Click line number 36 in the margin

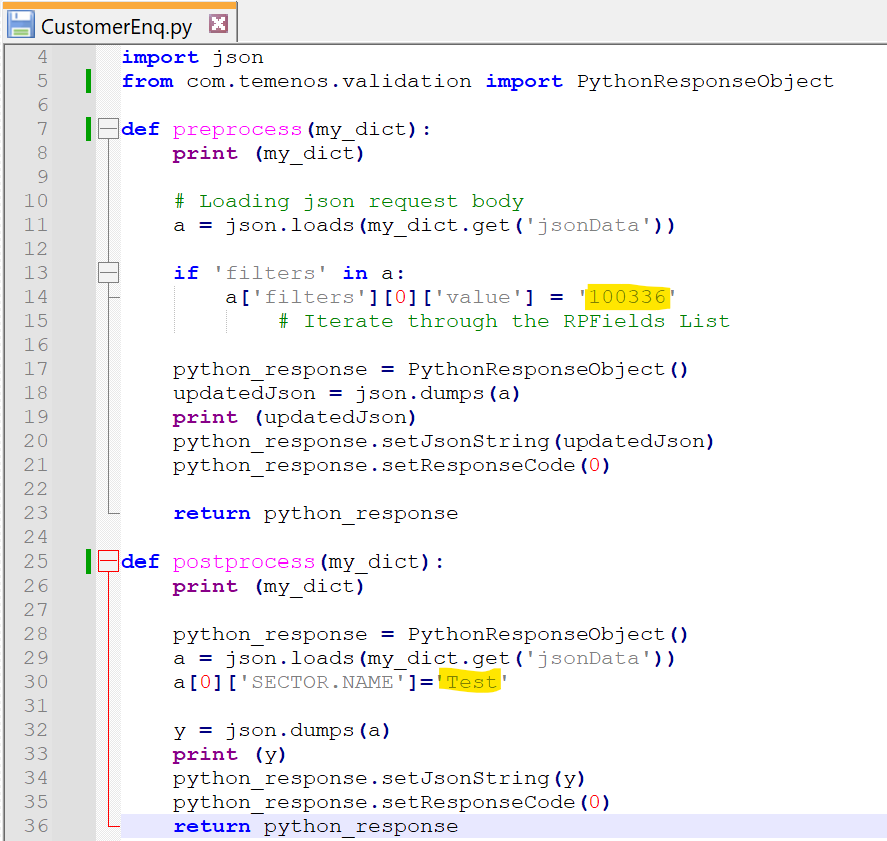tap(35, 826)
